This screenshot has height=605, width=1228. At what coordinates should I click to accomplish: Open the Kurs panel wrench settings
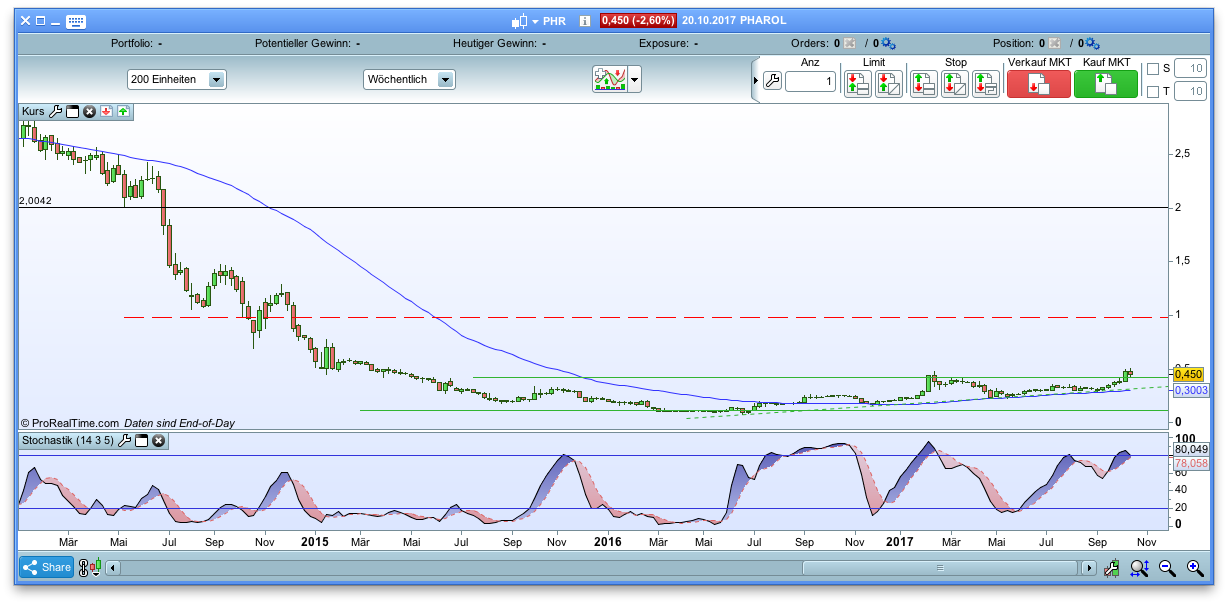point(56,112)
